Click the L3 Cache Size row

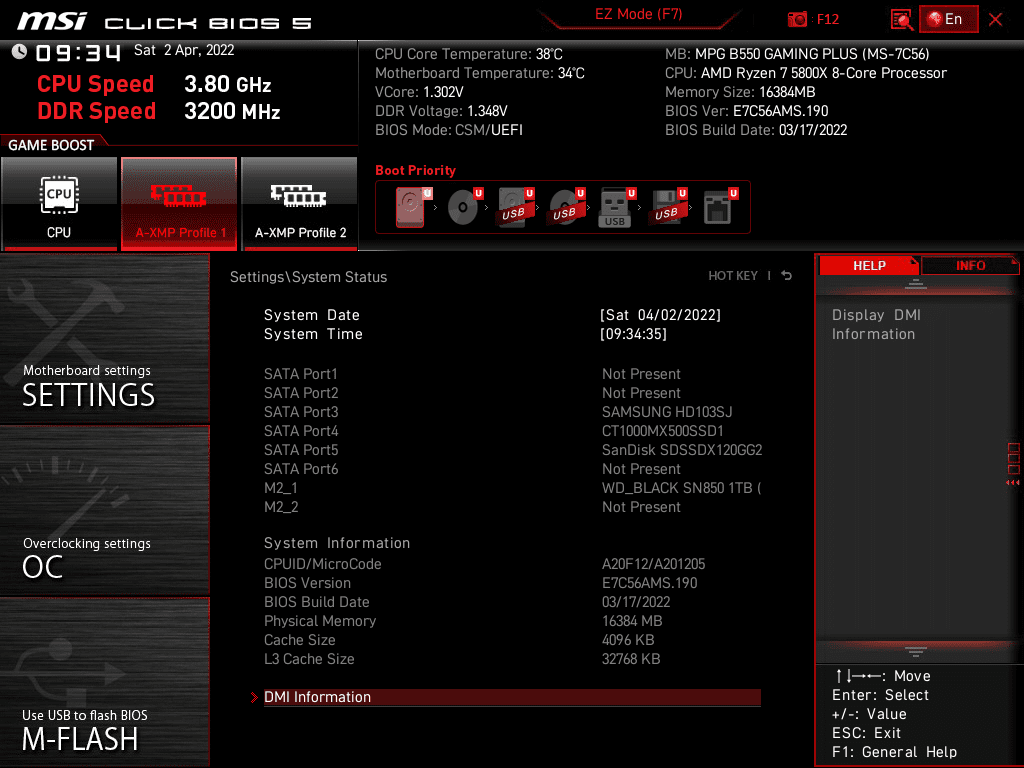point(512,659)
